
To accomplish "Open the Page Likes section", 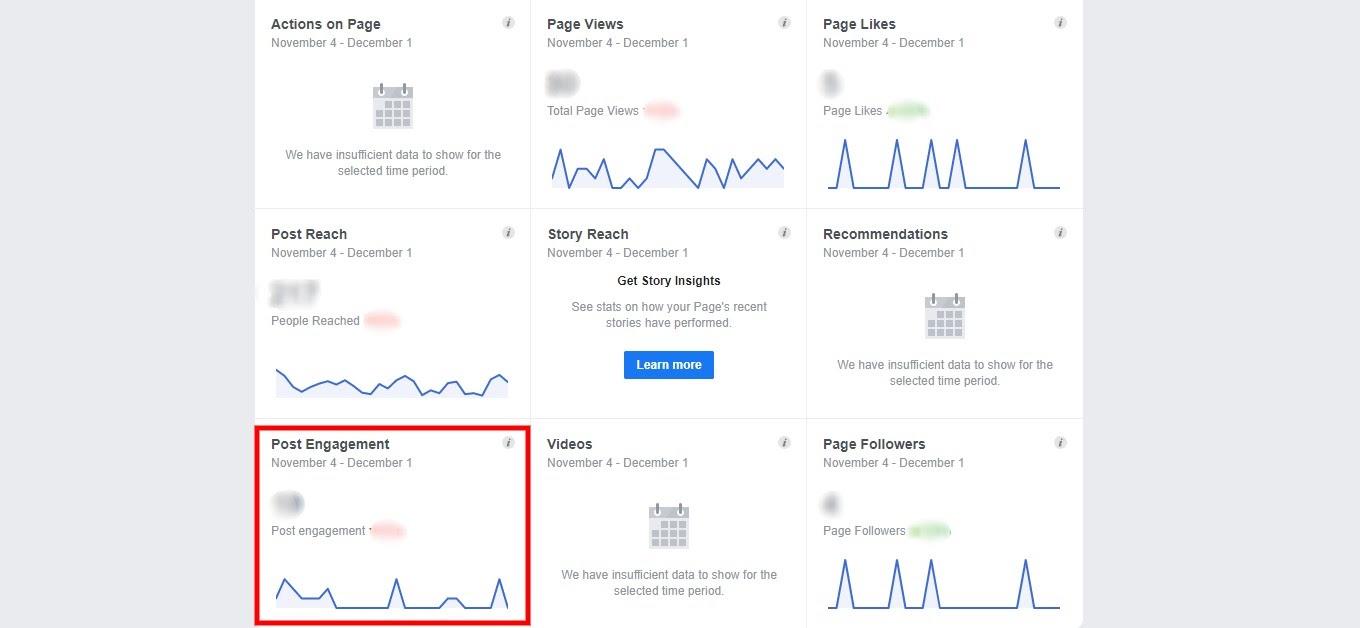I will point(859,24).
